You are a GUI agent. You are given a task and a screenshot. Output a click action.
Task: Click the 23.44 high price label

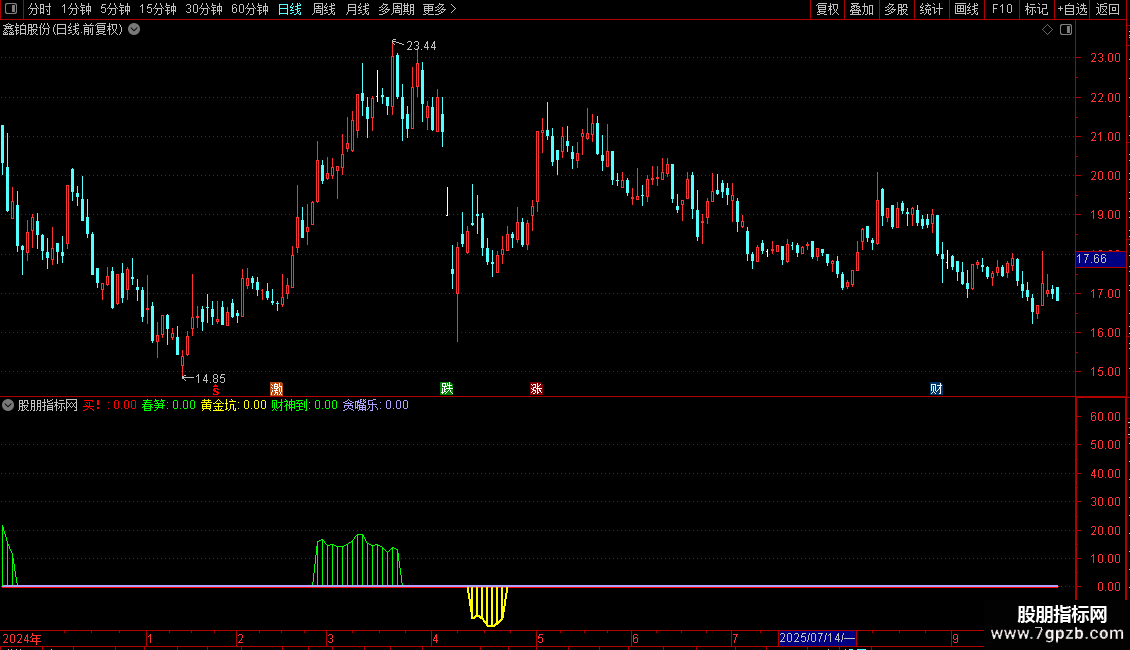421,45
